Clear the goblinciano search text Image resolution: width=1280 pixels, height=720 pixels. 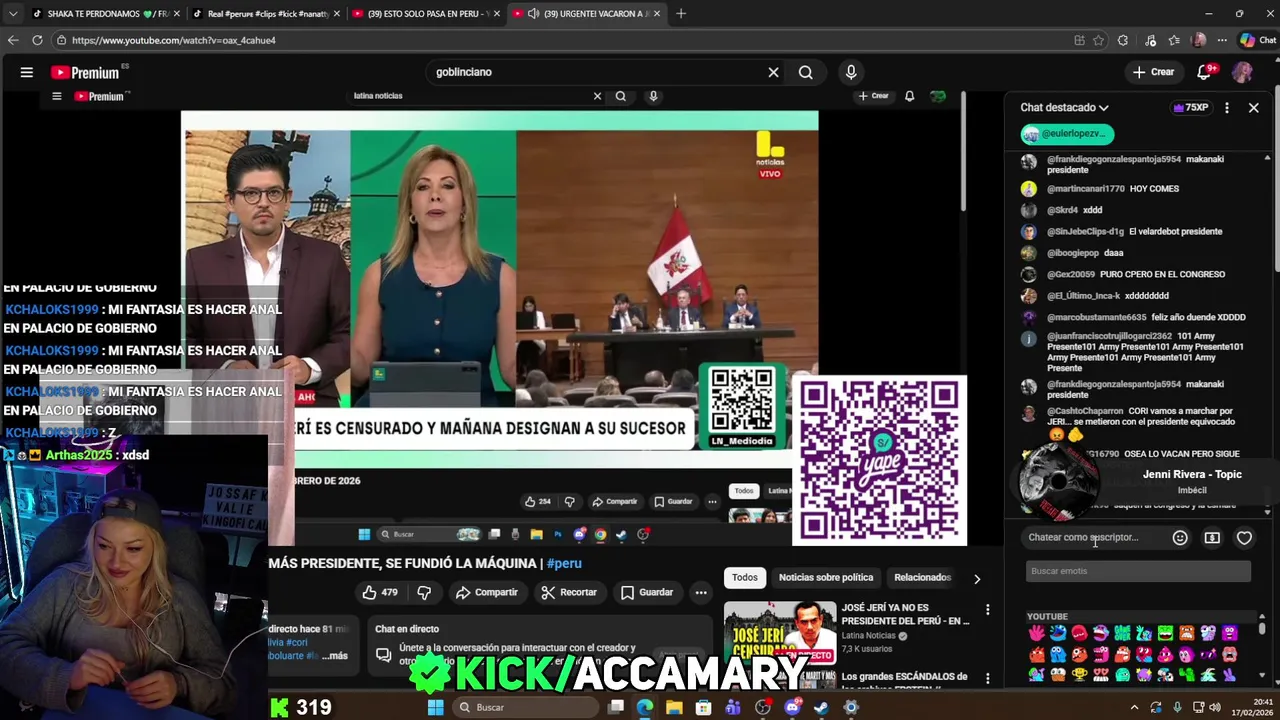click(773, 72)
